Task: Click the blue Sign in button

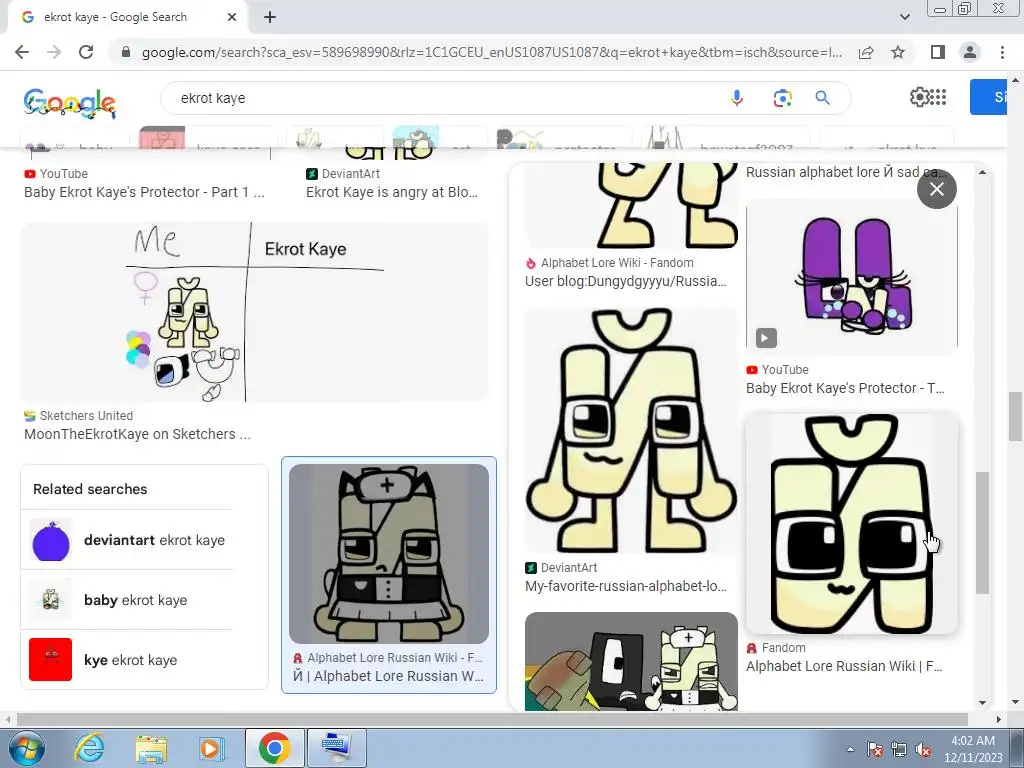Action: pyautogui.click(x=989, y=97)
